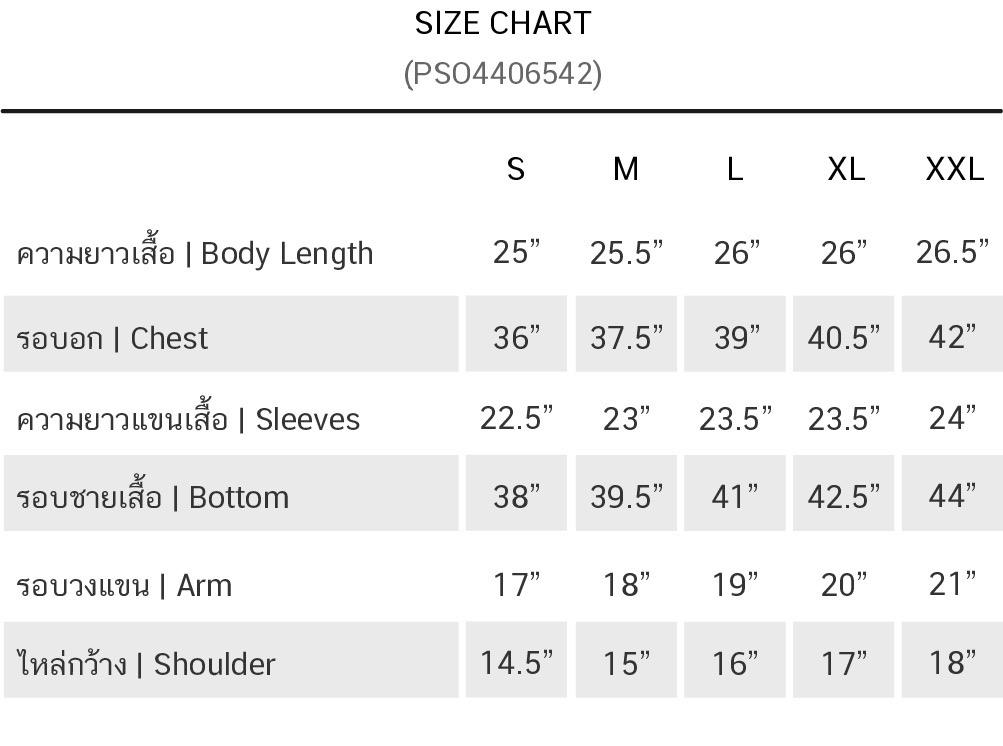Click the Bottom row label

[153, 497]
